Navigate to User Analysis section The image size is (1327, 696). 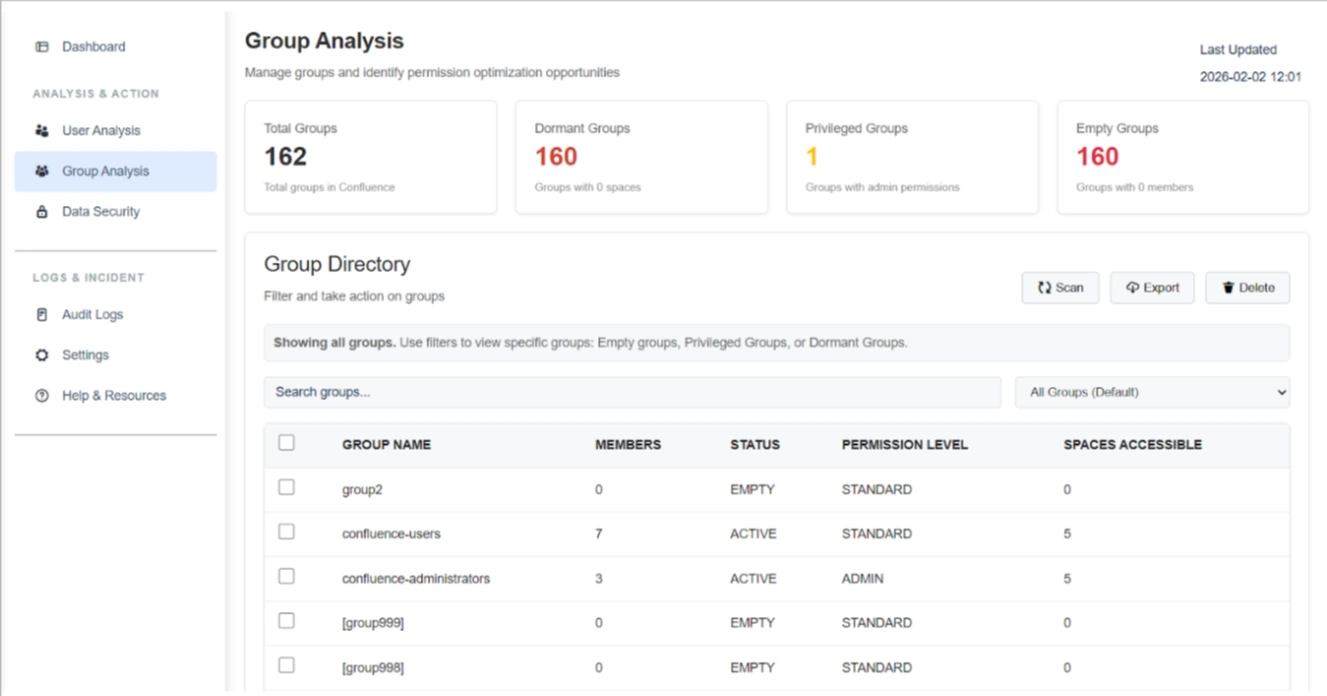pos(100,130)
